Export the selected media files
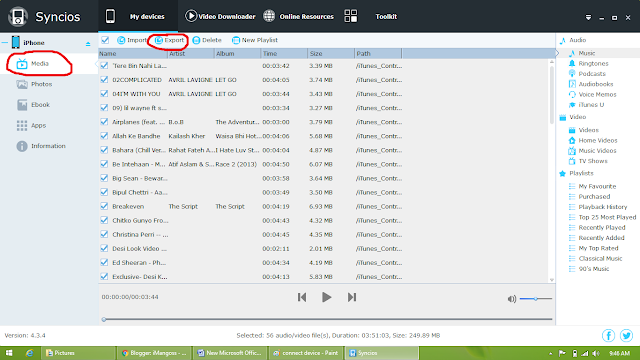Image resolution: width=640 pixels, height=360 pixels. 169,40
